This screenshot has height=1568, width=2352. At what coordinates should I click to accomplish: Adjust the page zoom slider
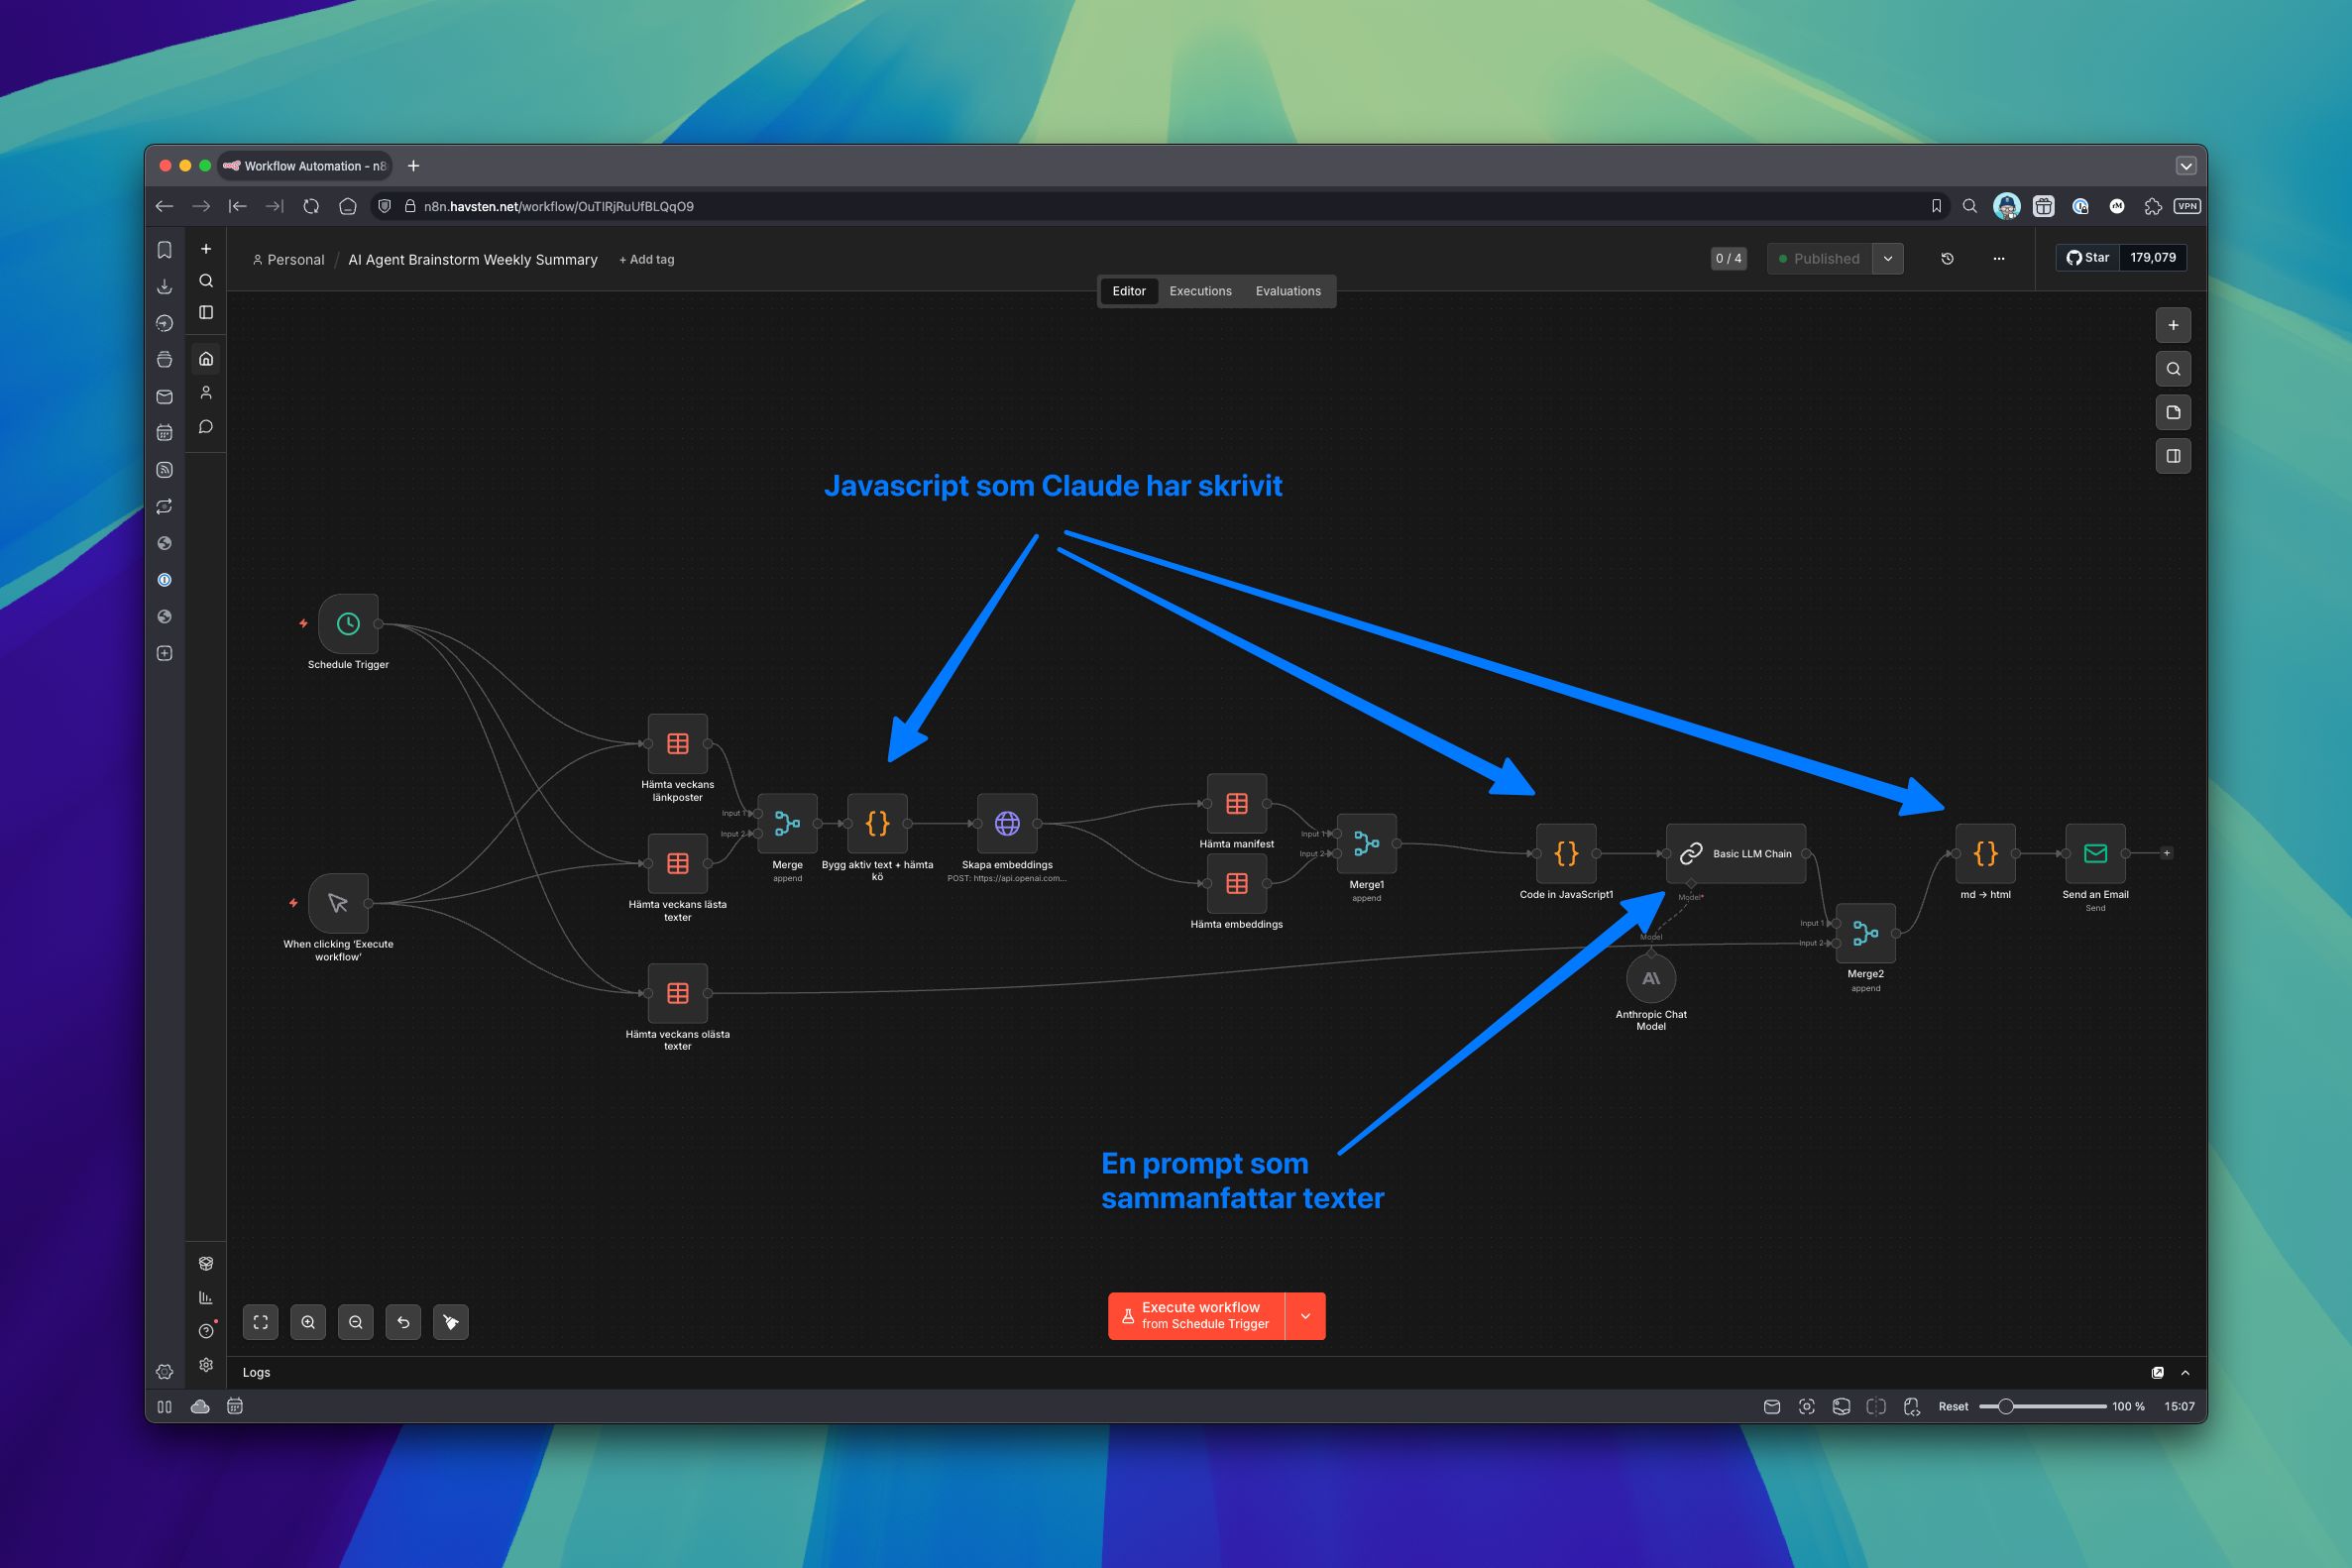[2005, 1407]
